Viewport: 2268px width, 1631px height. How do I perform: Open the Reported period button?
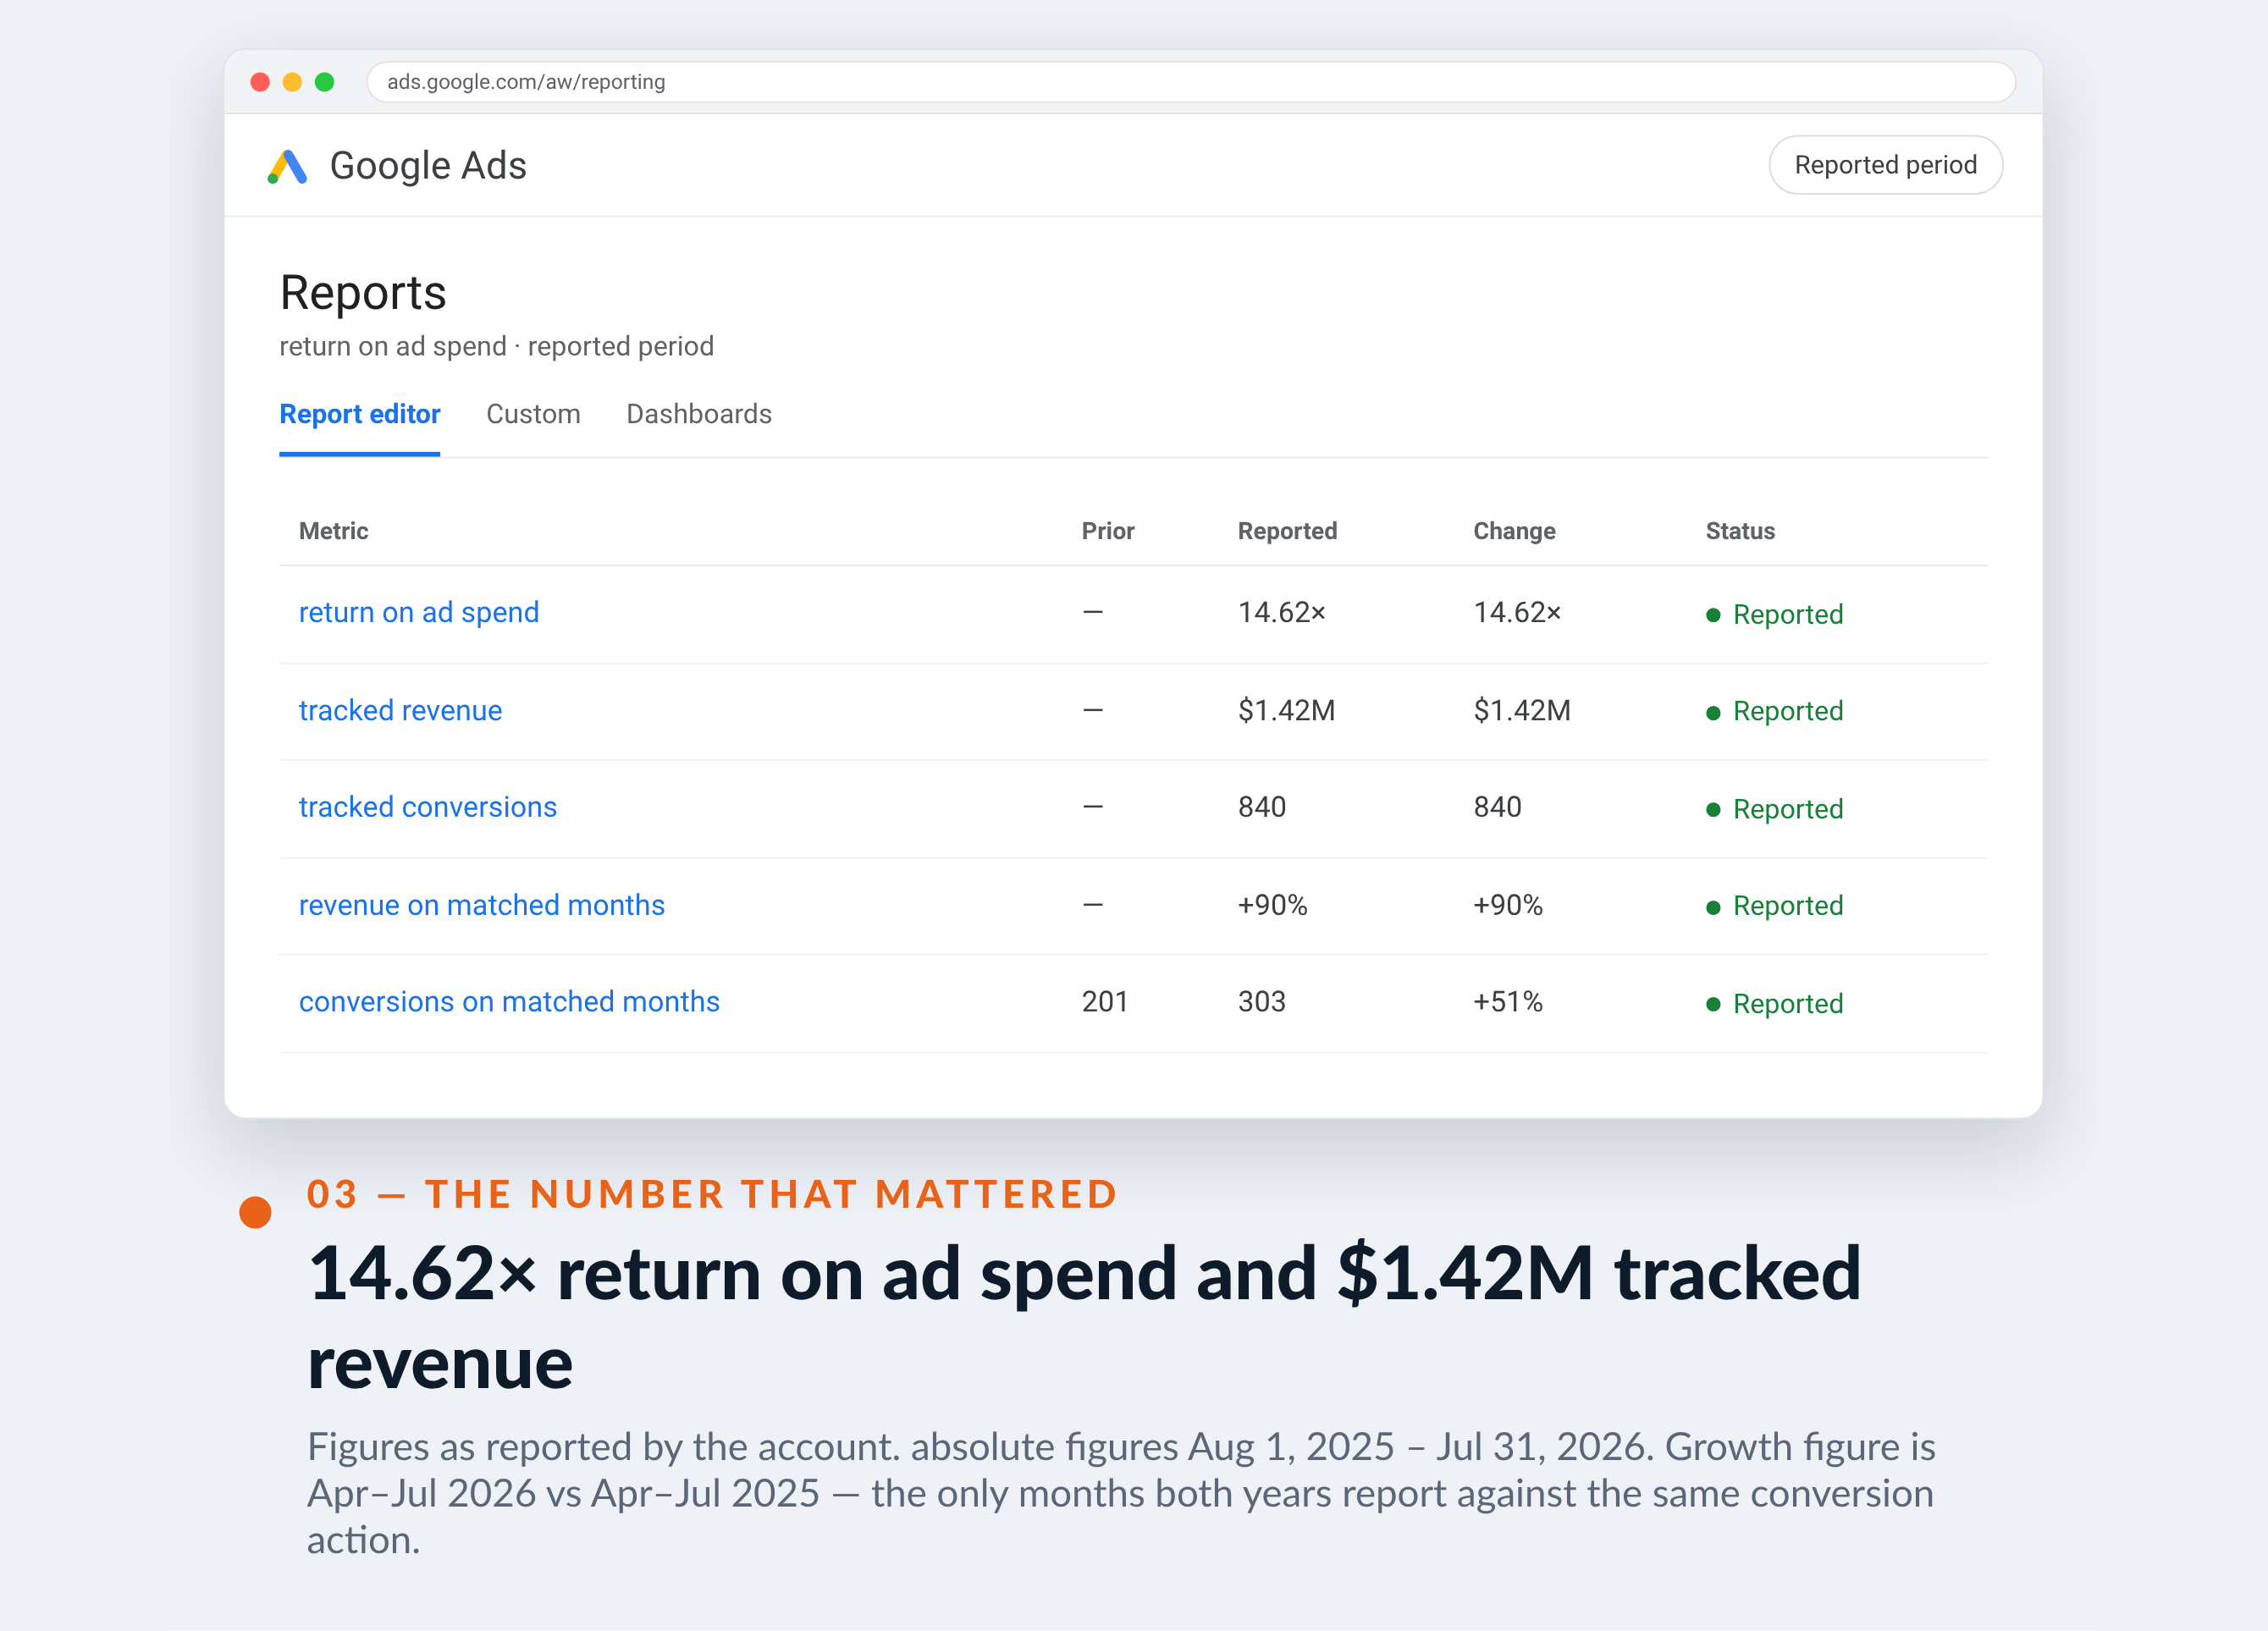[x=1885, y=165]
